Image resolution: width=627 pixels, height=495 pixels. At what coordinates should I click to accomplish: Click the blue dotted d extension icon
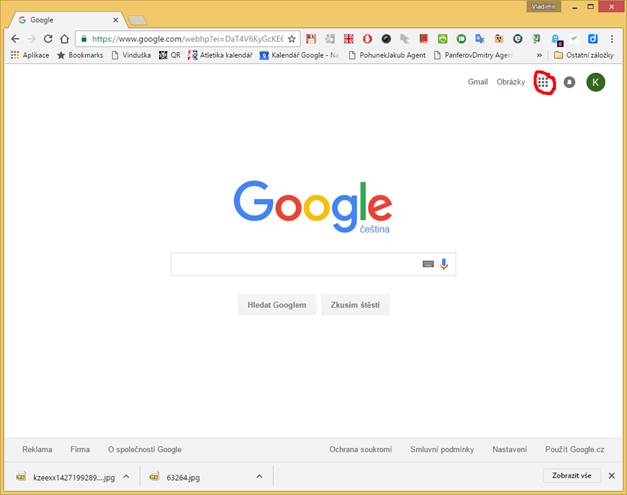click(x=593, y=39)
